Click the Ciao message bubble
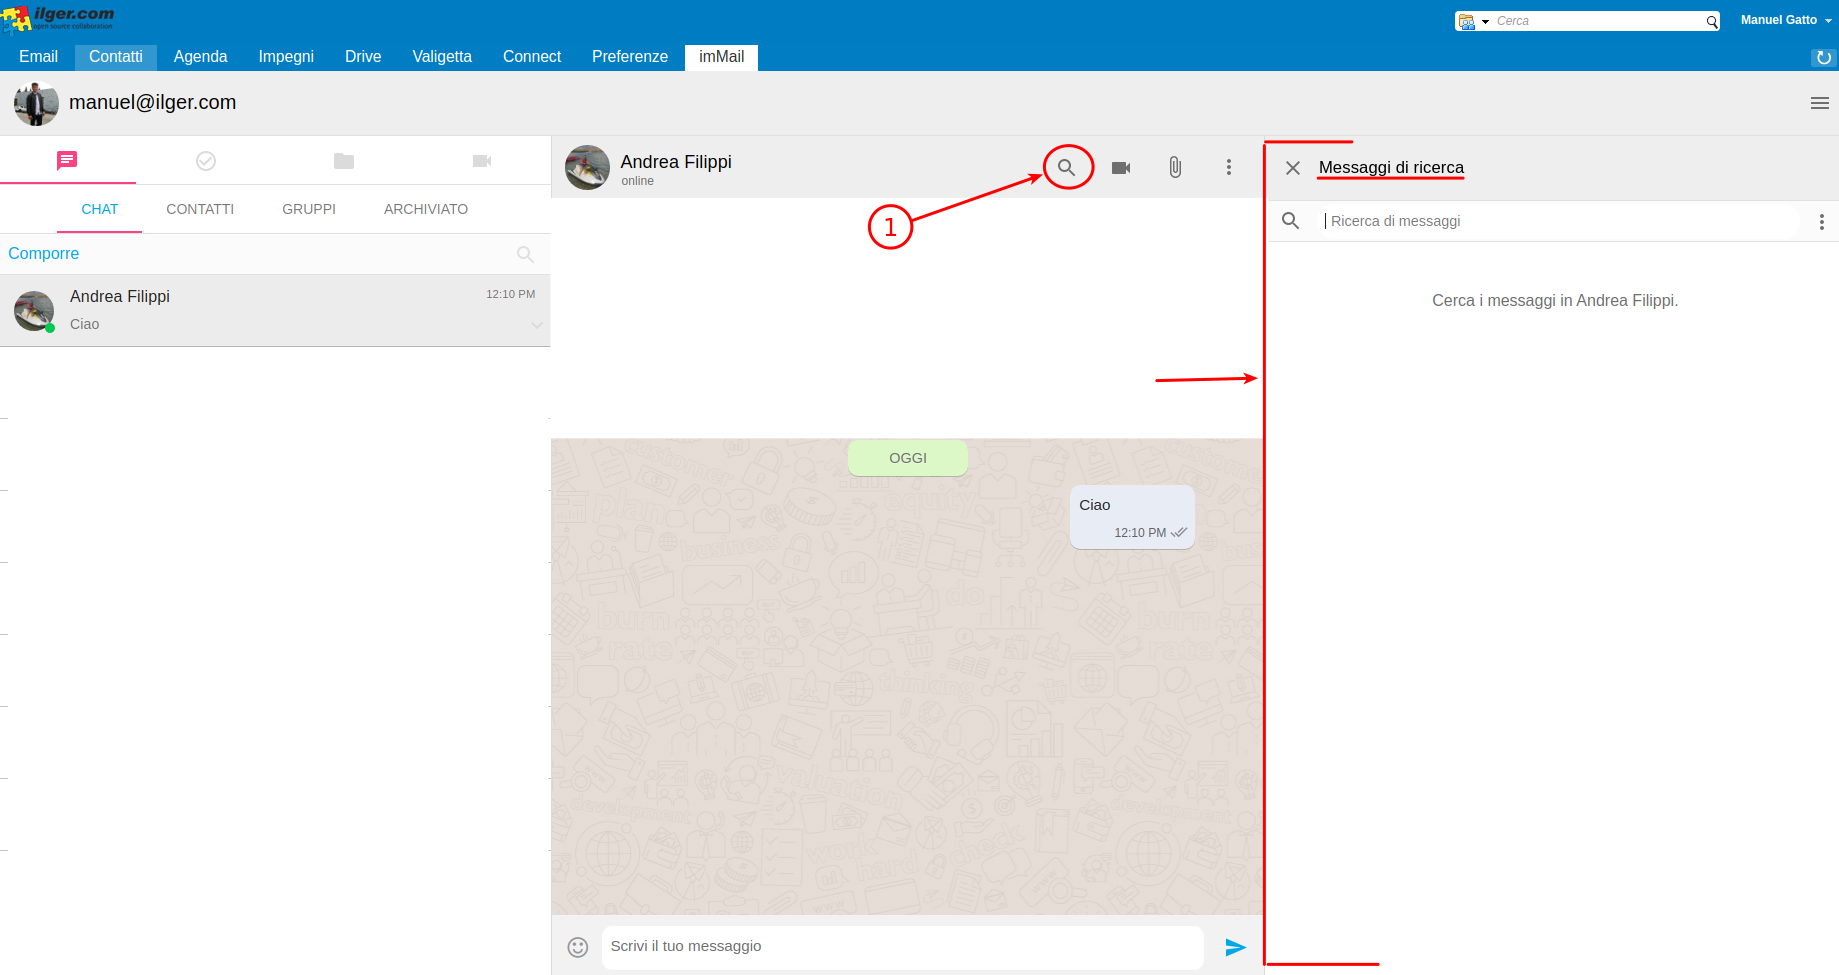 1132,517
